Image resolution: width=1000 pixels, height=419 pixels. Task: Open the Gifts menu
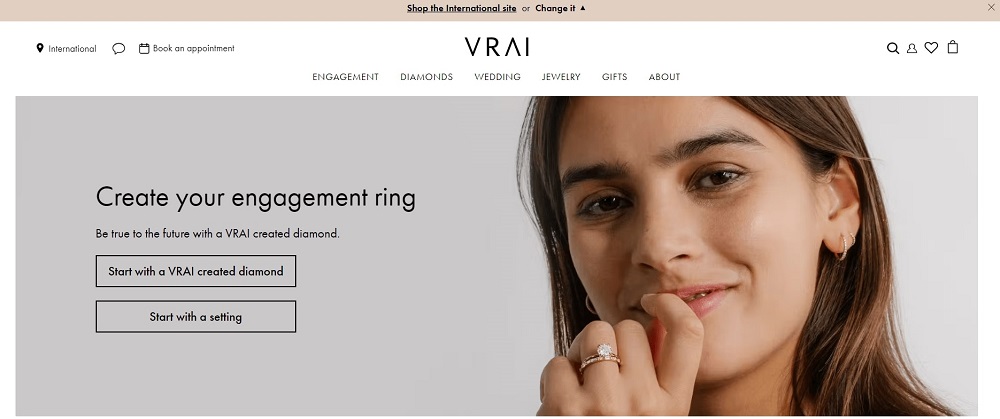[614, 77]
